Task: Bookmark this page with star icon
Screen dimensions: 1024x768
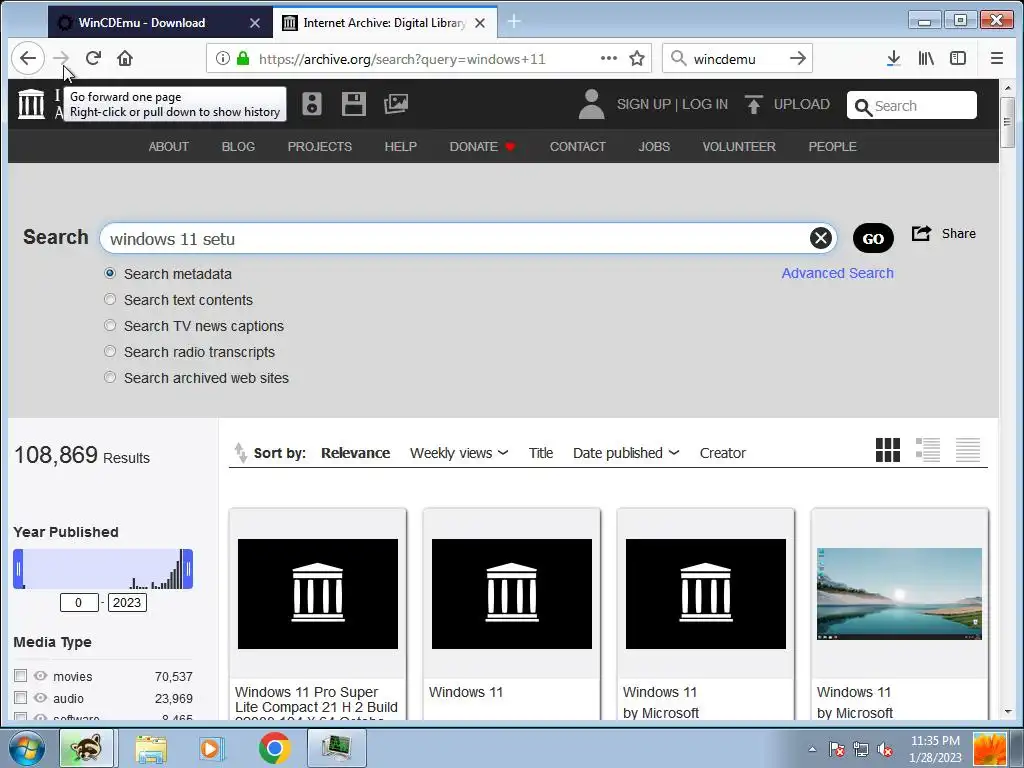Action: click(637, 58)
